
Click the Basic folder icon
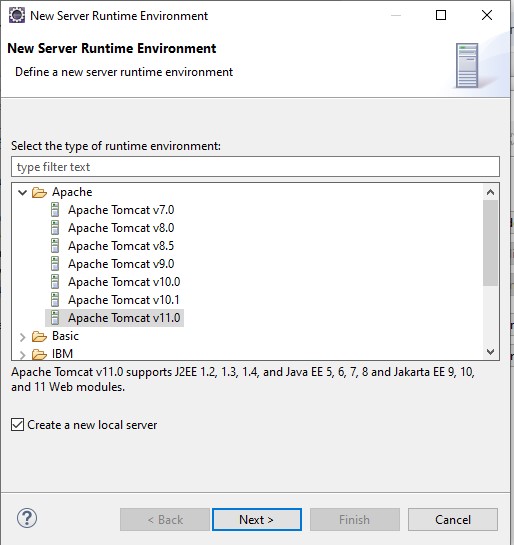(39, 336)
